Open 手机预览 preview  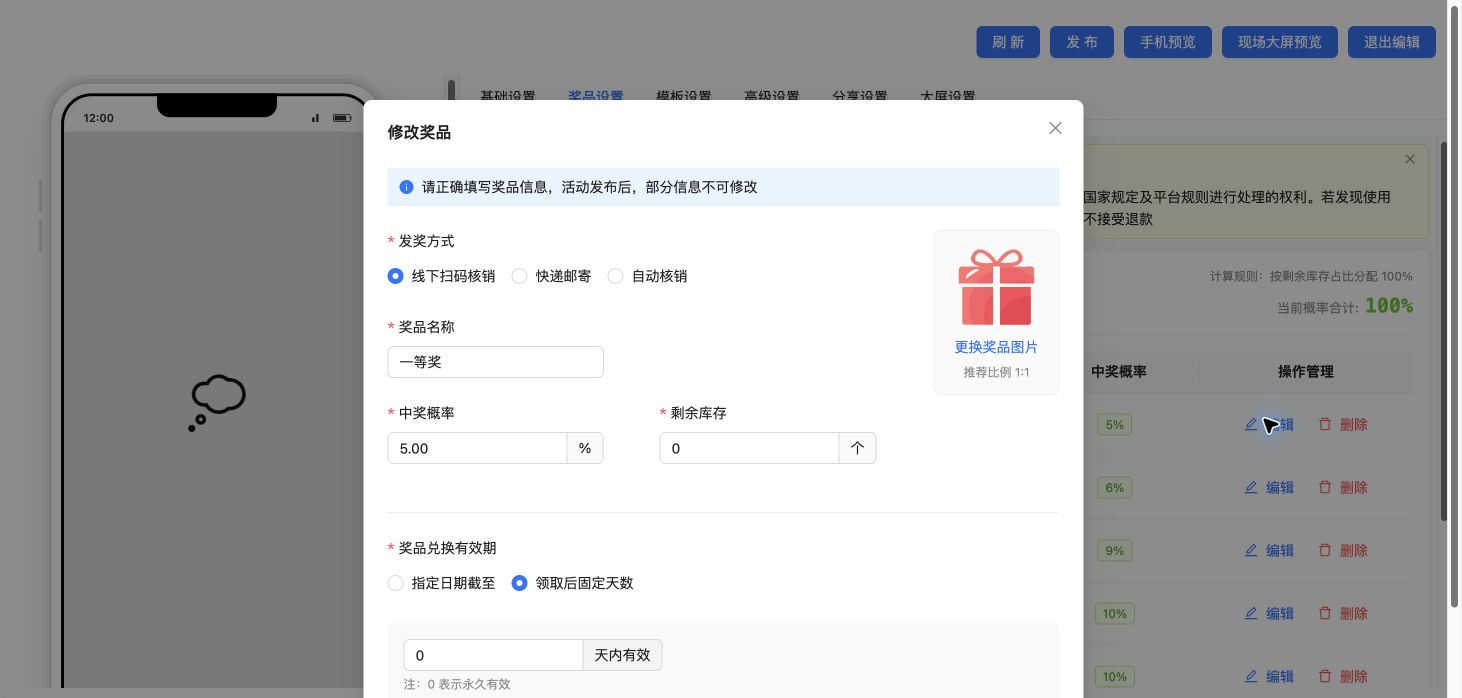coord(1168,42)
